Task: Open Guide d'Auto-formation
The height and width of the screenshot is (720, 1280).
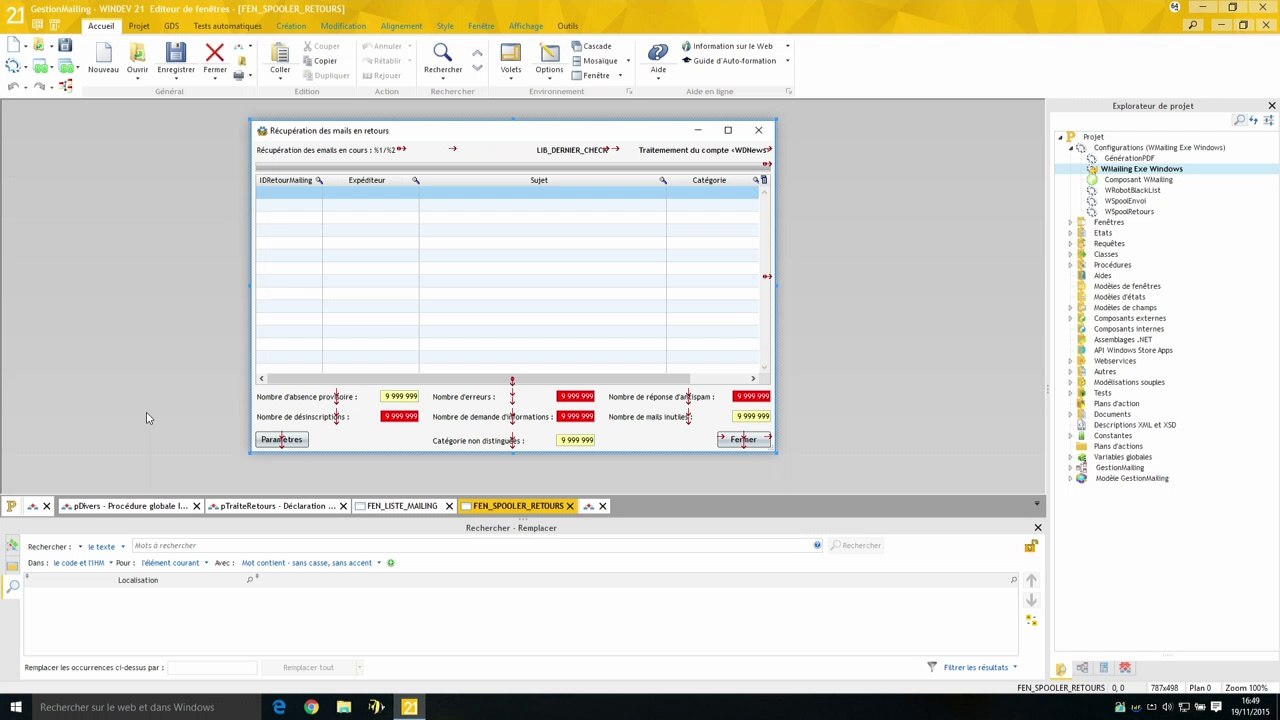Action: [728, 61]
